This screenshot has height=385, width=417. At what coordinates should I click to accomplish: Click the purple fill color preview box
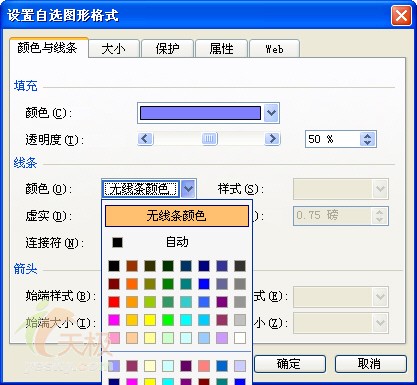pyautogui.click(x=200, y=113)
